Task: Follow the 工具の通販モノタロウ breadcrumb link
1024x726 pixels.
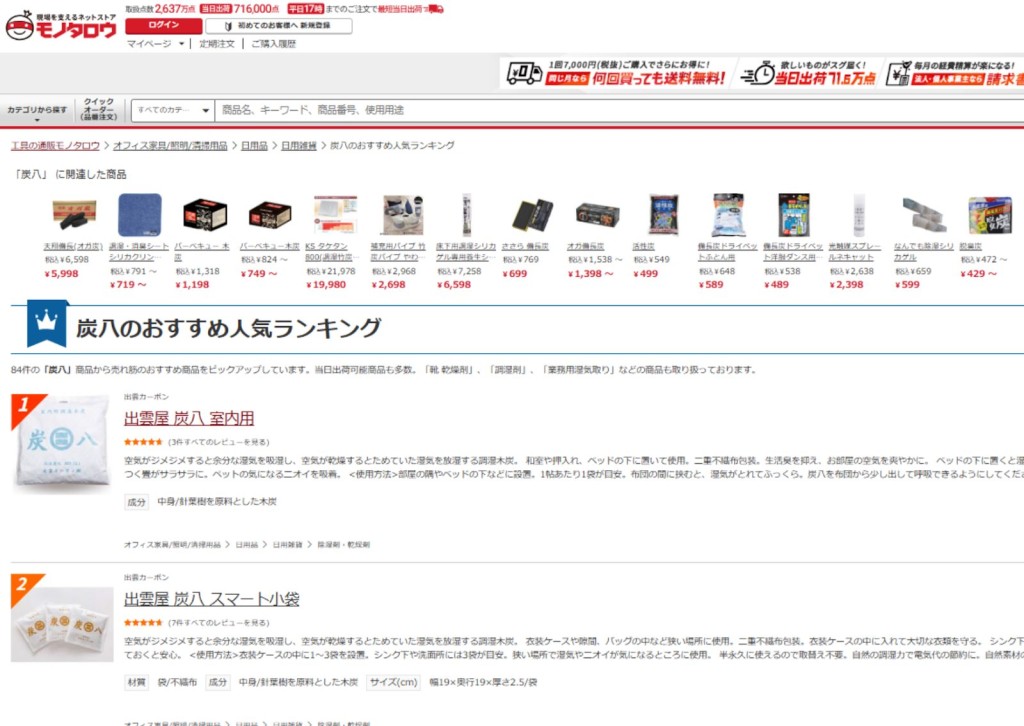Action: tap(56, 146)
